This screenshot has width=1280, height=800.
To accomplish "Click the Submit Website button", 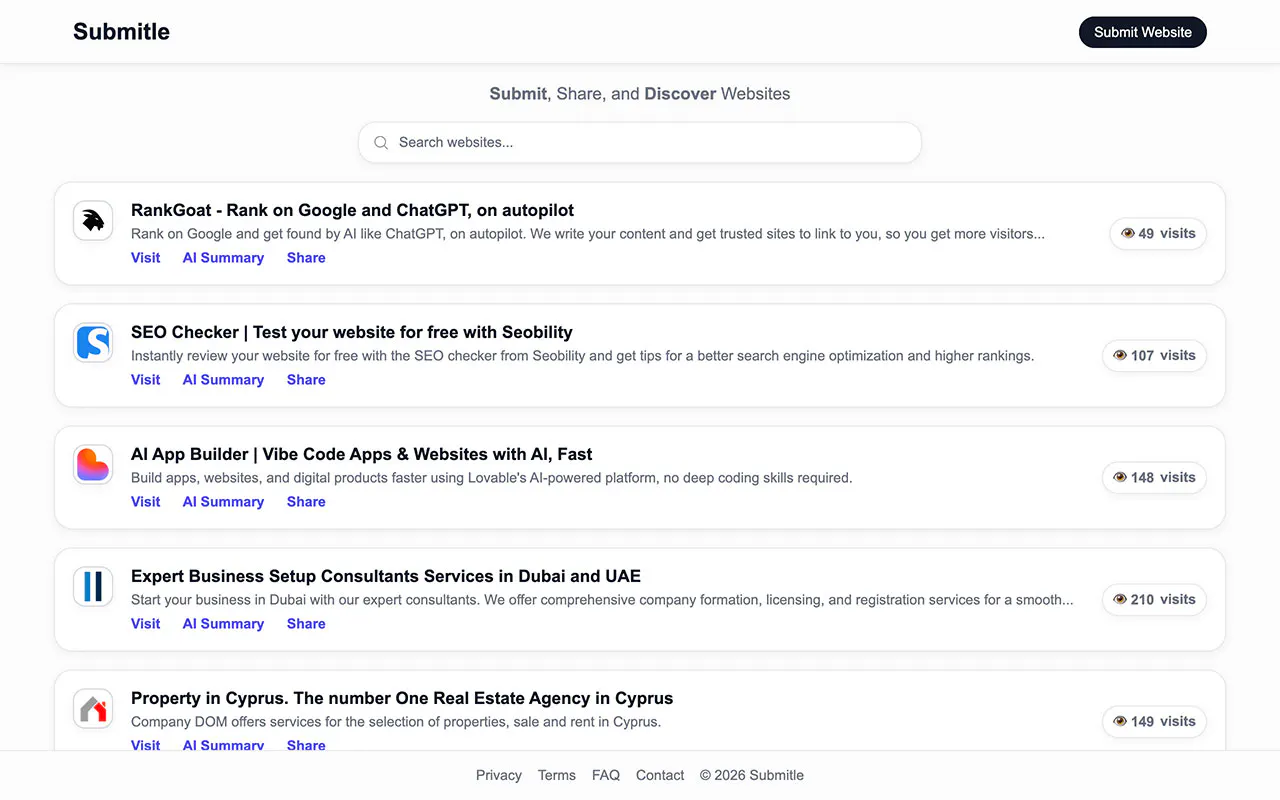I will 1143,32.
